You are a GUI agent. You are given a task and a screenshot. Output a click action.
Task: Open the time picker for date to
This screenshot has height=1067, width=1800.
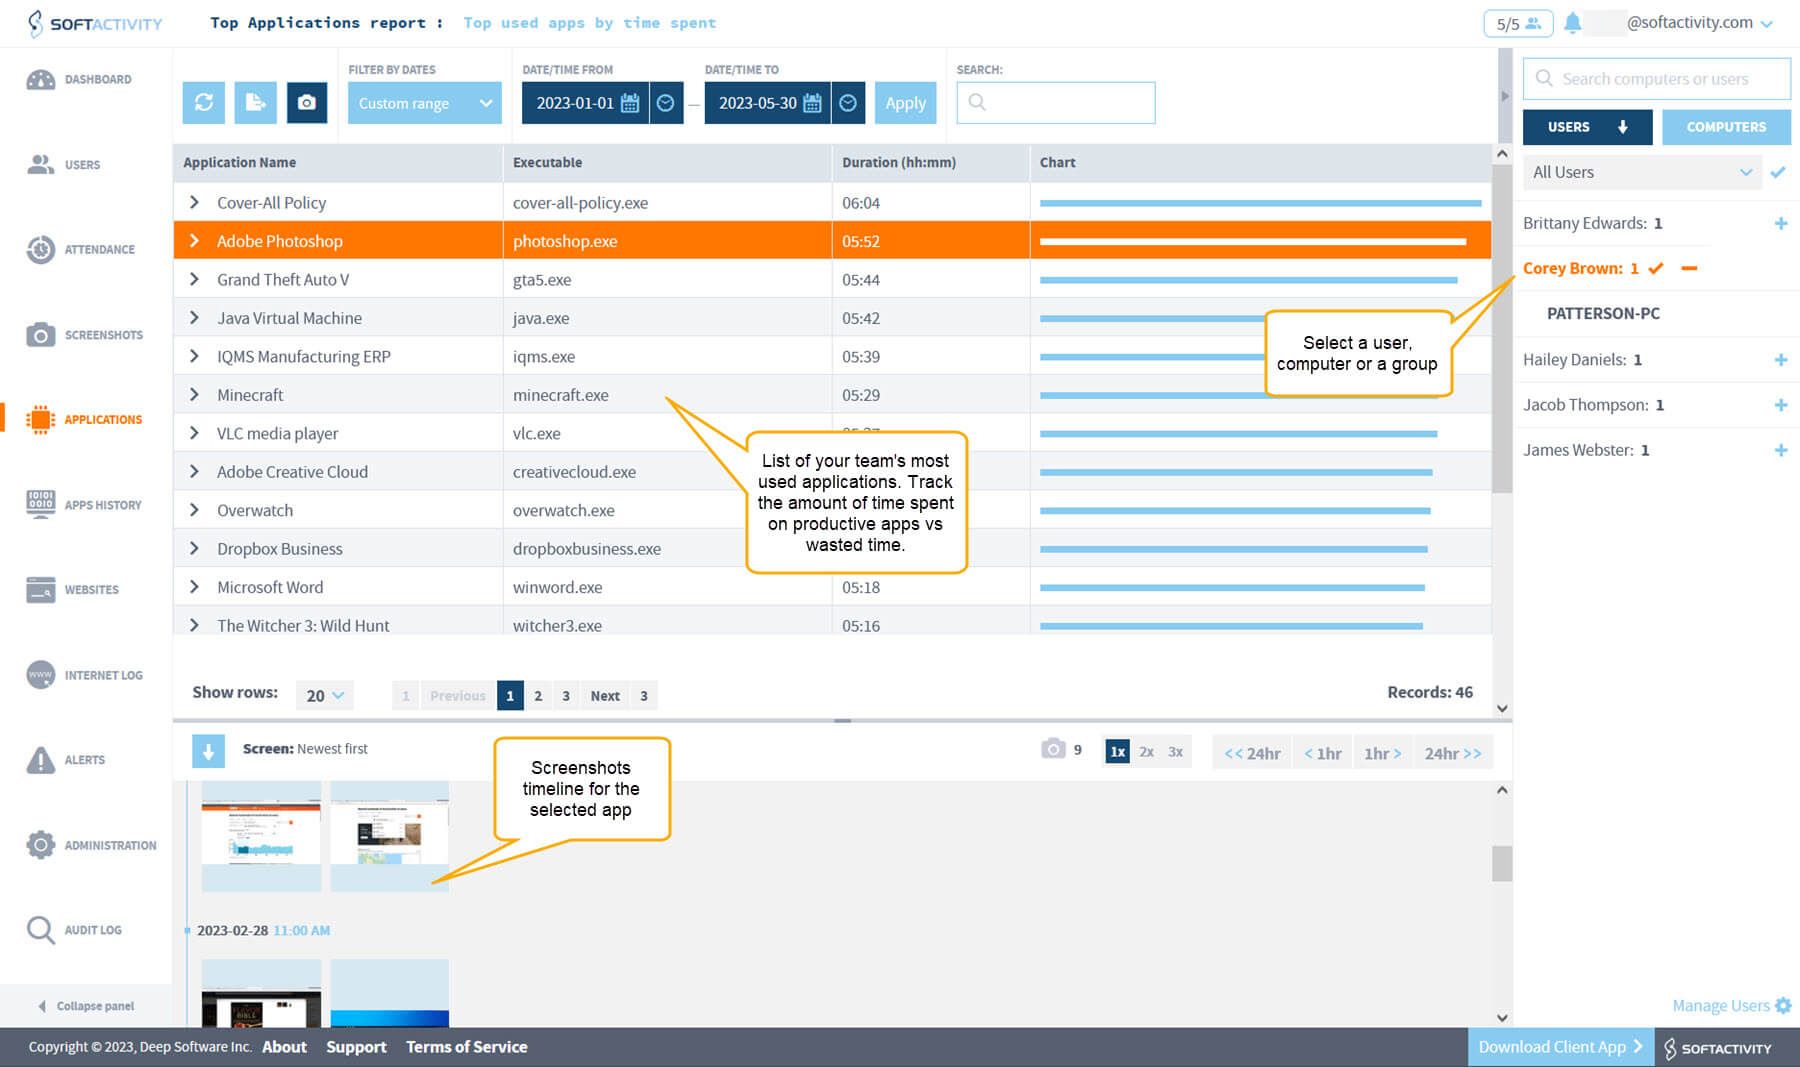(848, 103)
